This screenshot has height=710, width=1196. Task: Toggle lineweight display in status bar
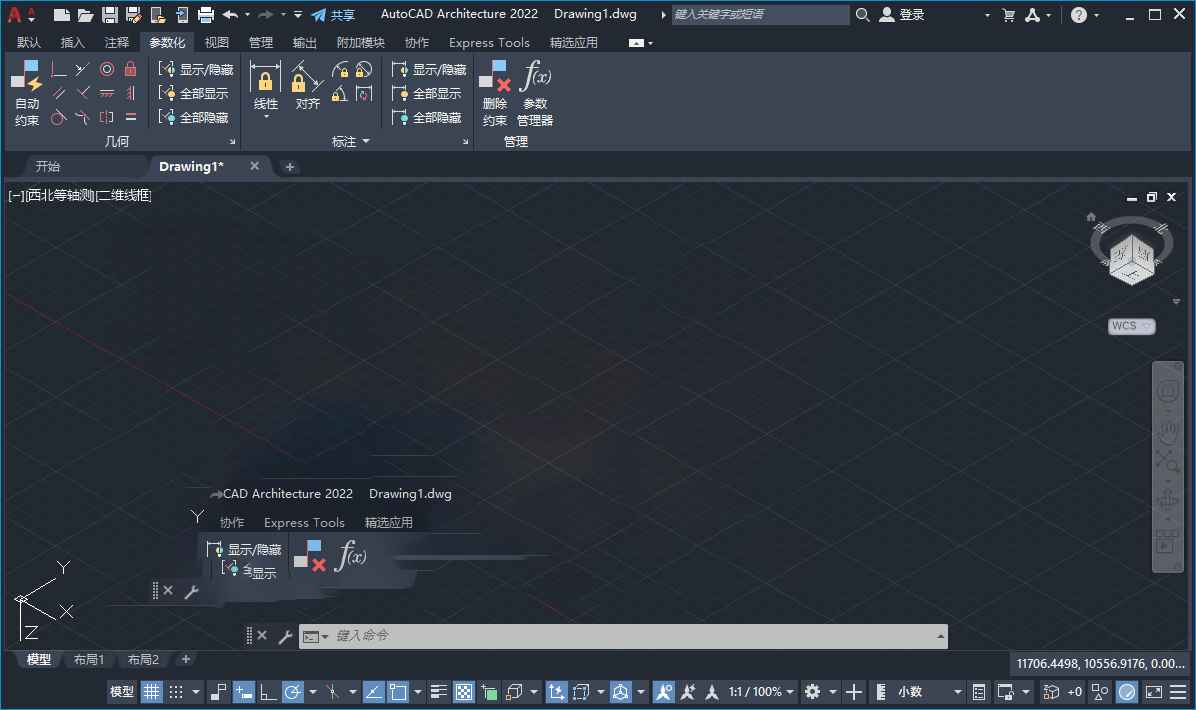pyautogui.click(x=439, y=692)
